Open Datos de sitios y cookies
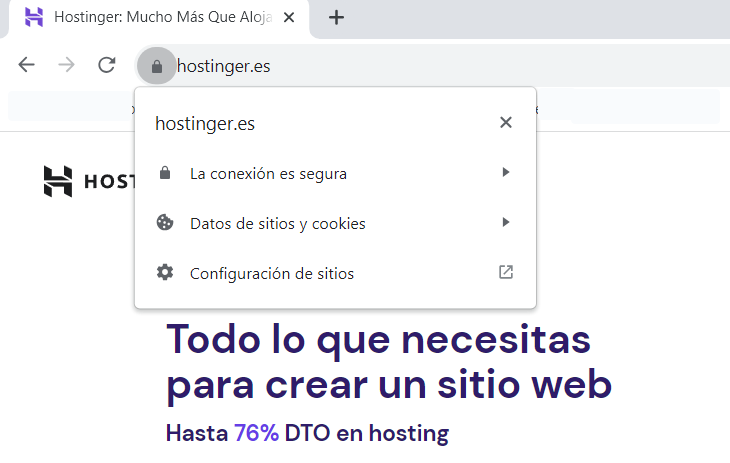730x463 pixels. [335, 223]
